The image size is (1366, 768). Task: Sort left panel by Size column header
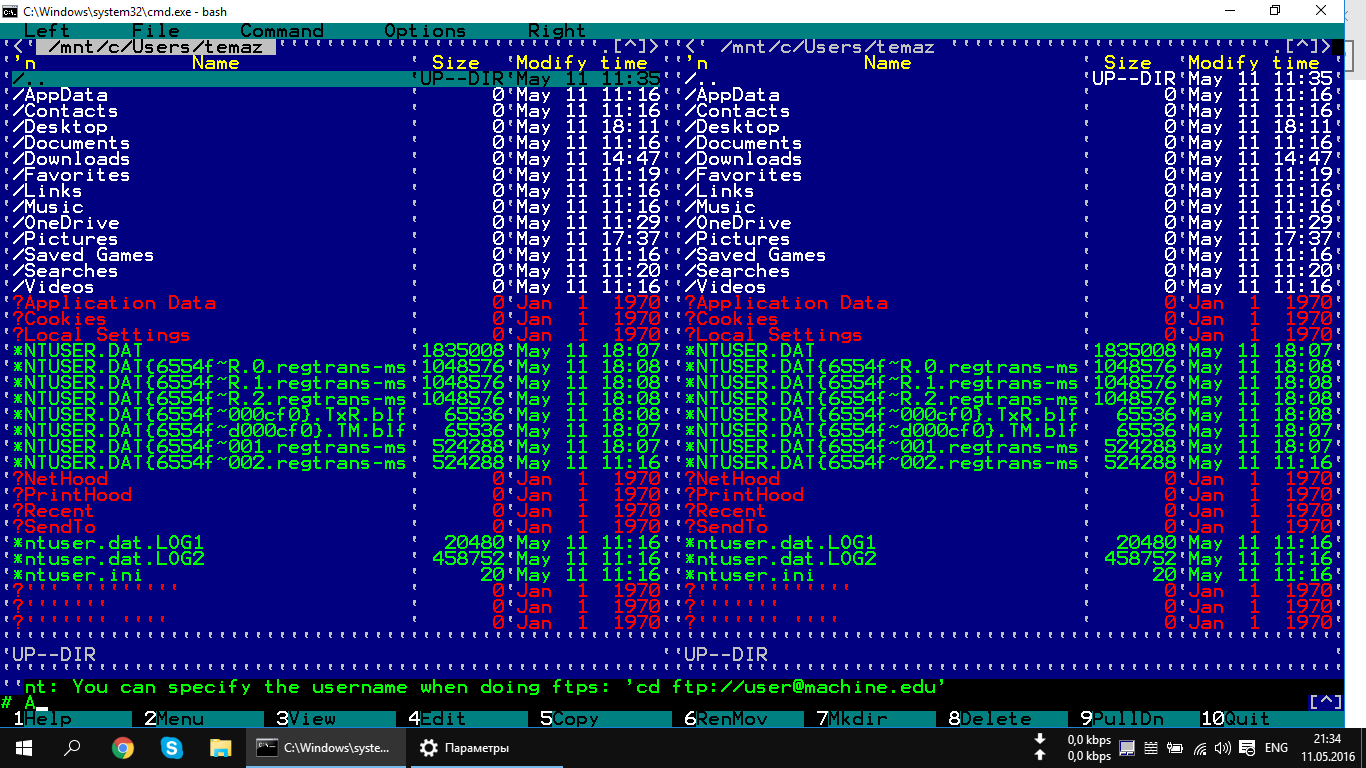point(456,63)
